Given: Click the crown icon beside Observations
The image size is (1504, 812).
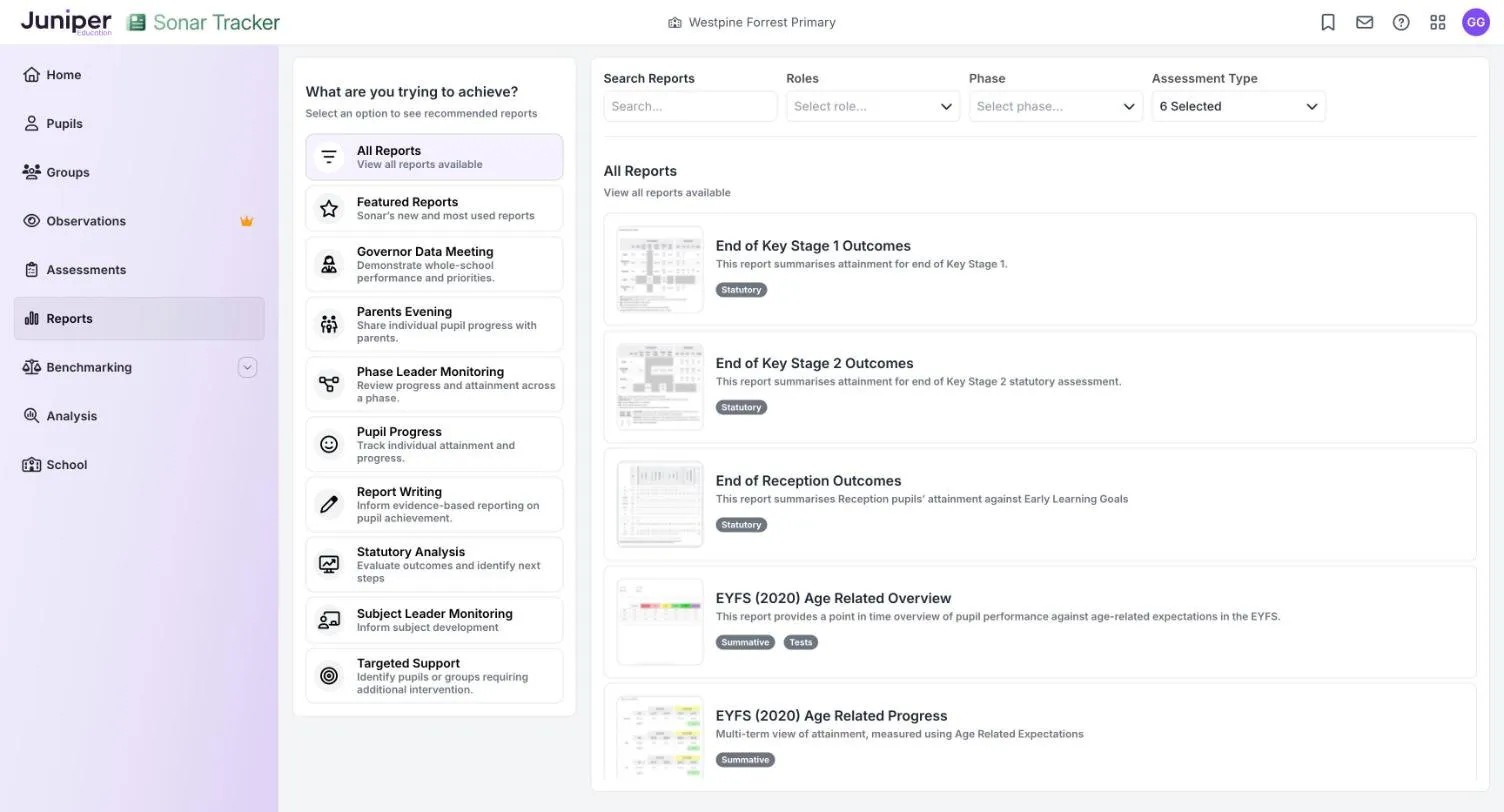Looking at the screenshot, I should 246,221.
